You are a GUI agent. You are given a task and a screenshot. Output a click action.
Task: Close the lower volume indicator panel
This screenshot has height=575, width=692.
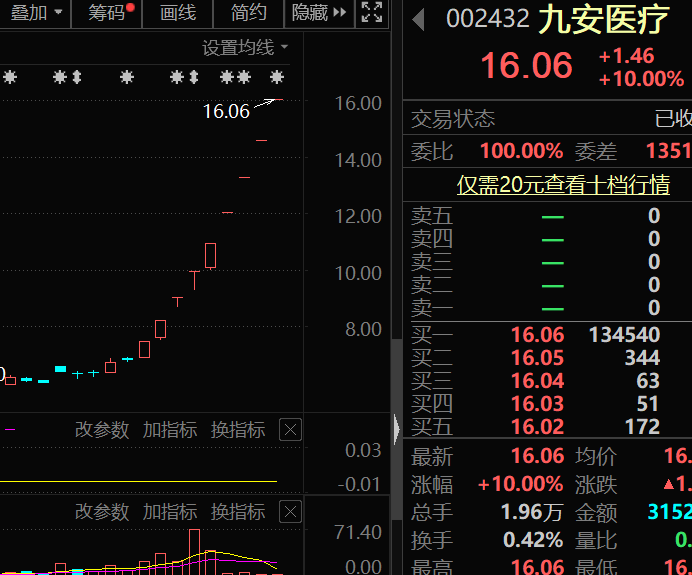[290, 512]
